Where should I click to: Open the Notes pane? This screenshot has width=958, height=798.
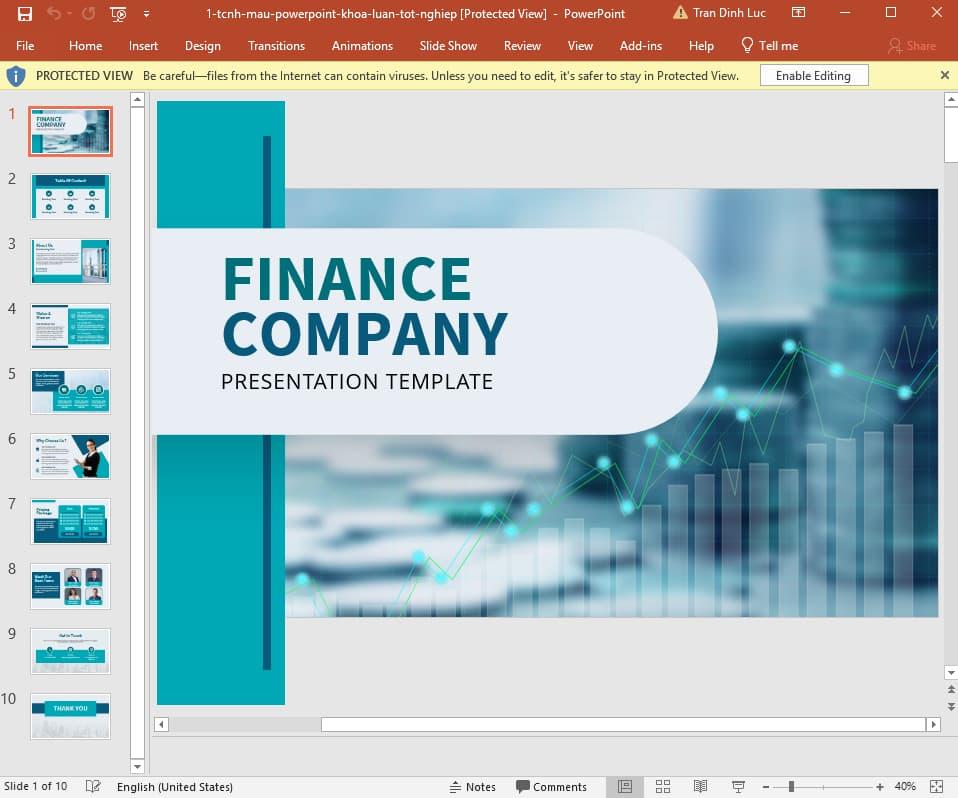473,787
